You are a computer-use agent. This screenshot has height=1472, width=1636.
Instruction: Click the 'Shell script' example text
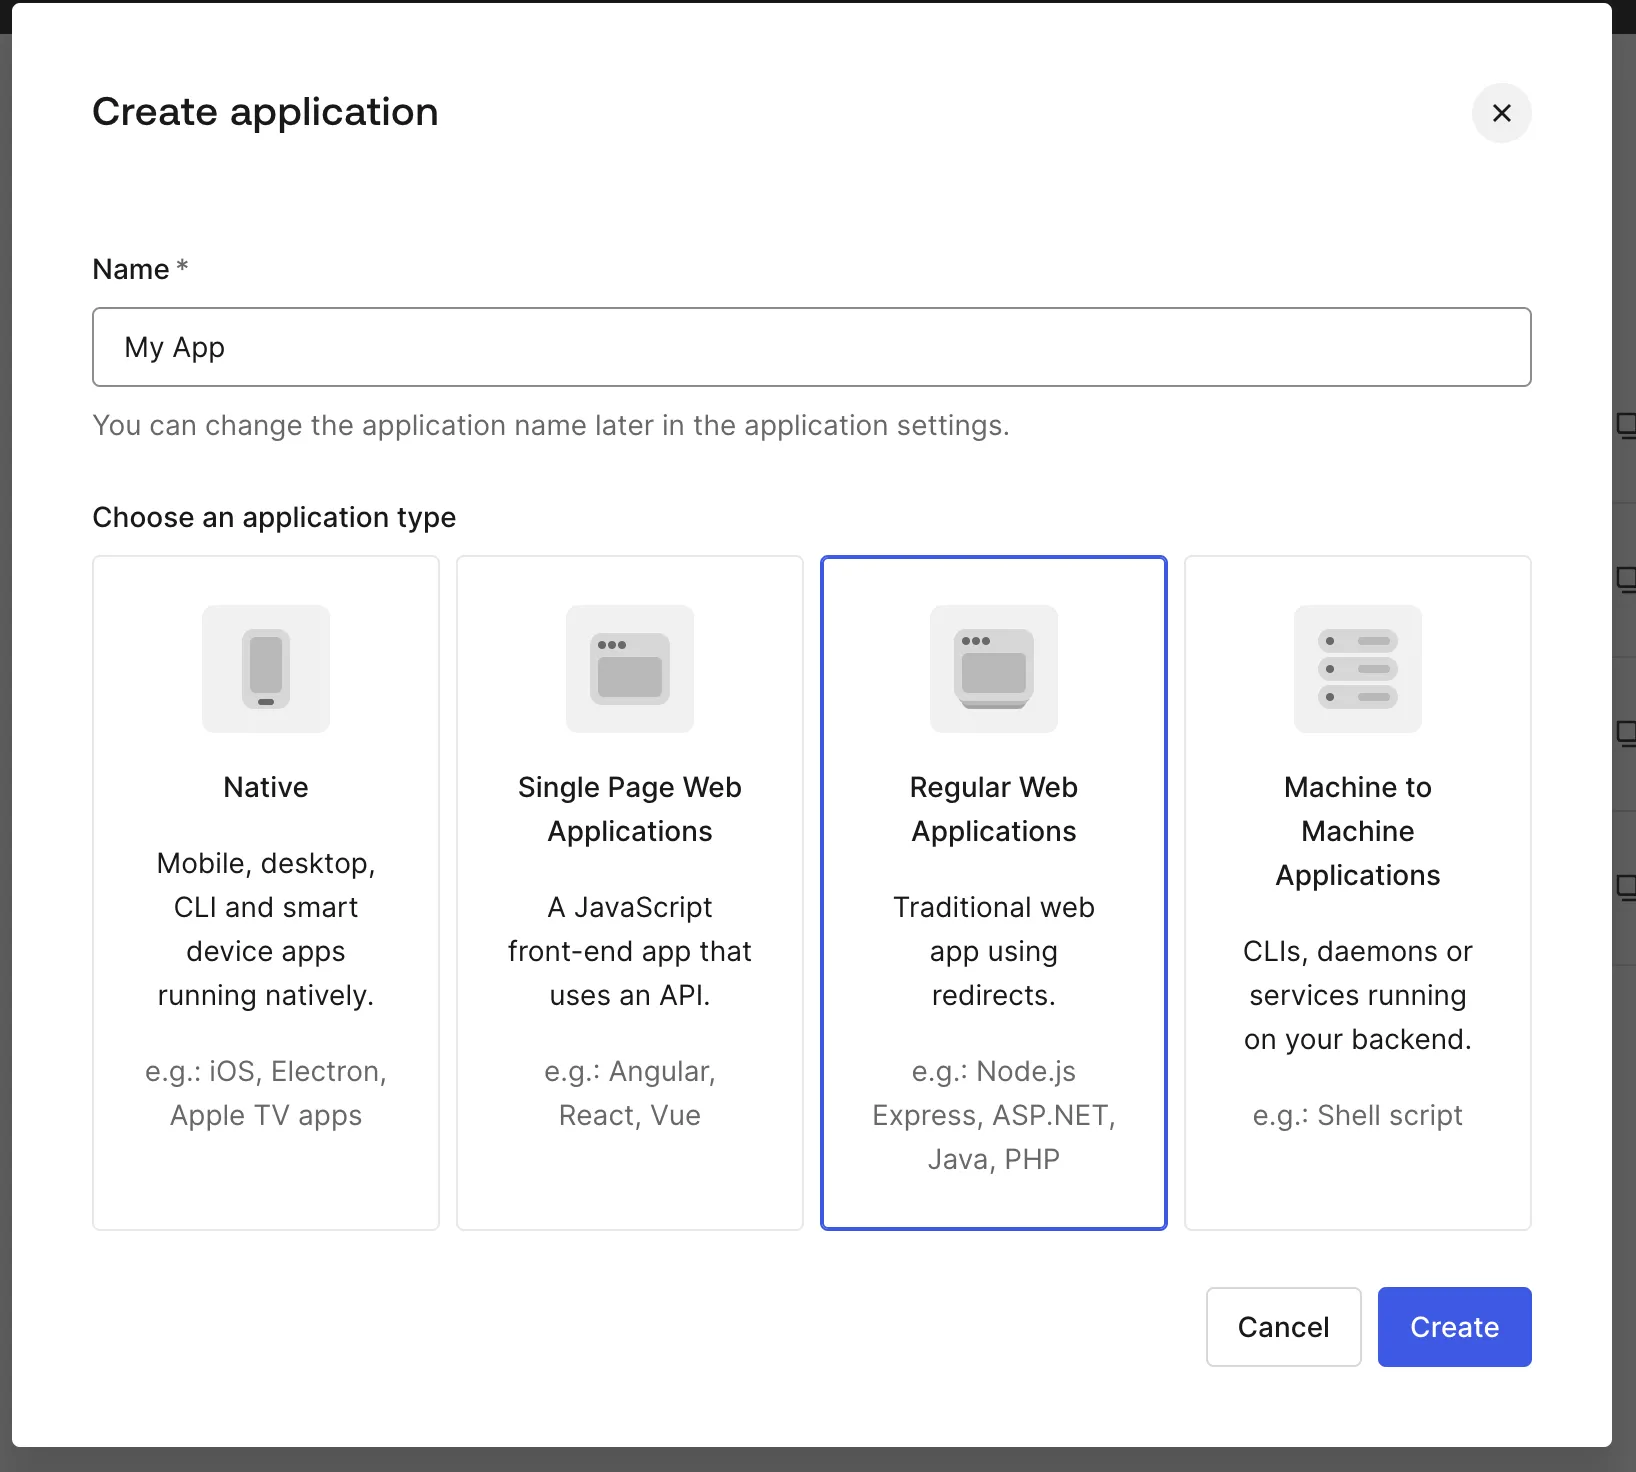[x=1357, y=1115]
